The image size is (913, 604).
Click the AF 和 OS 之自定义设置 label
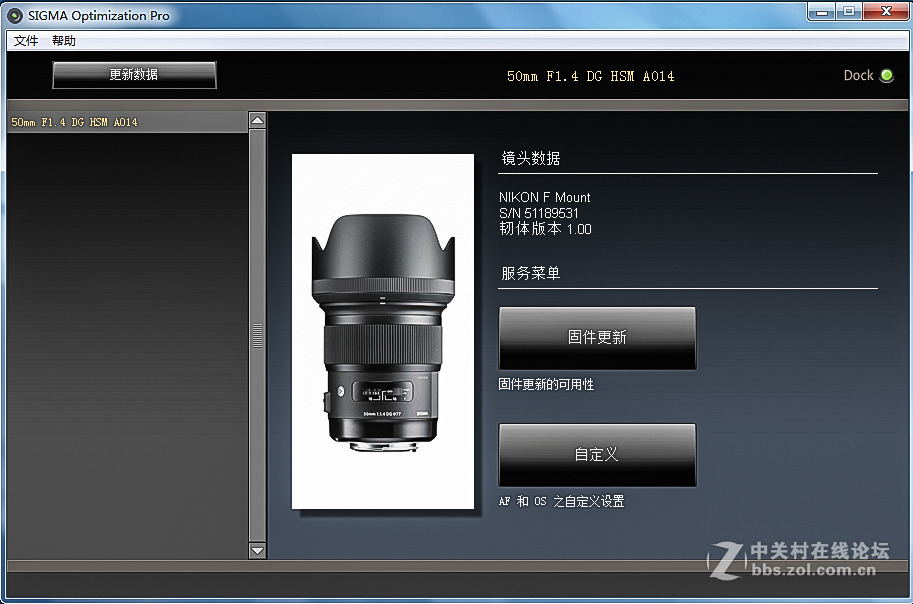point(562,501)
